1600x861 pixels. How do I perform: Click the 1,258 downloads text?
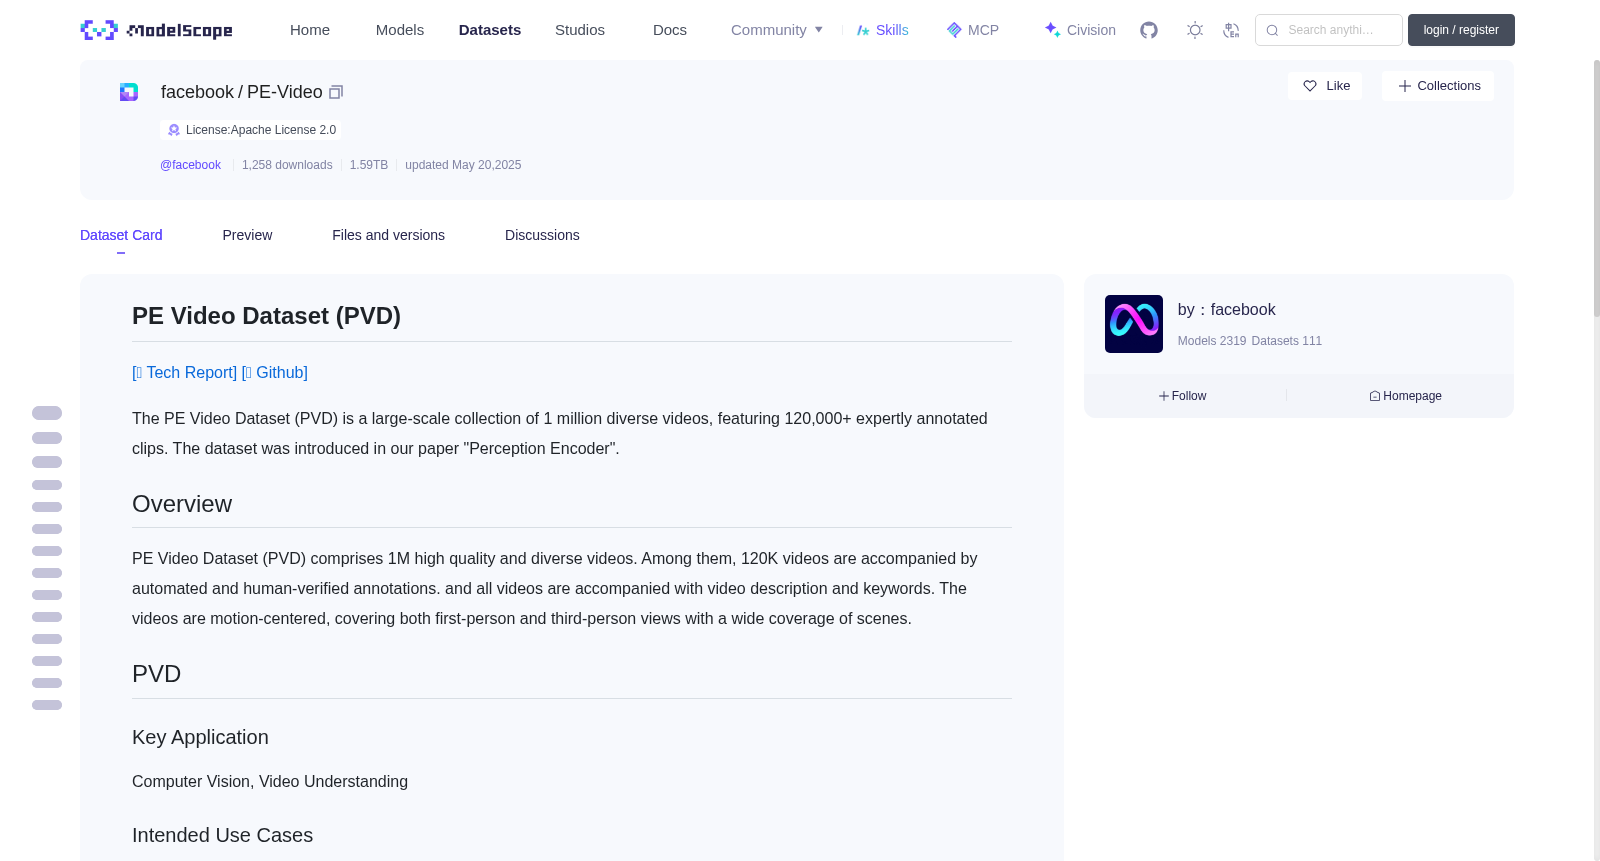[x=287, y=165]
